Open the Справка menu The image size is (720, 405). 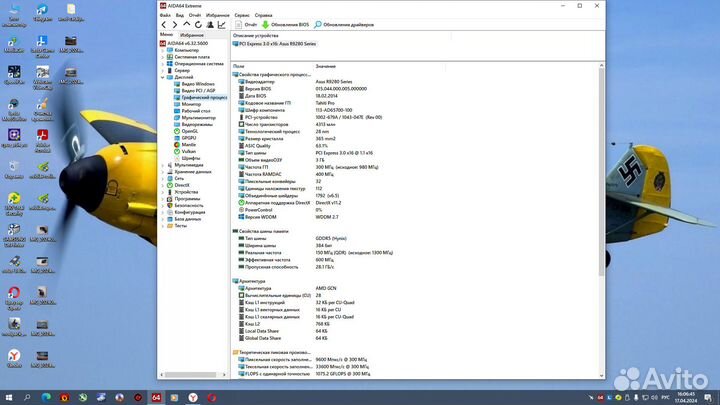click(264, 15)
